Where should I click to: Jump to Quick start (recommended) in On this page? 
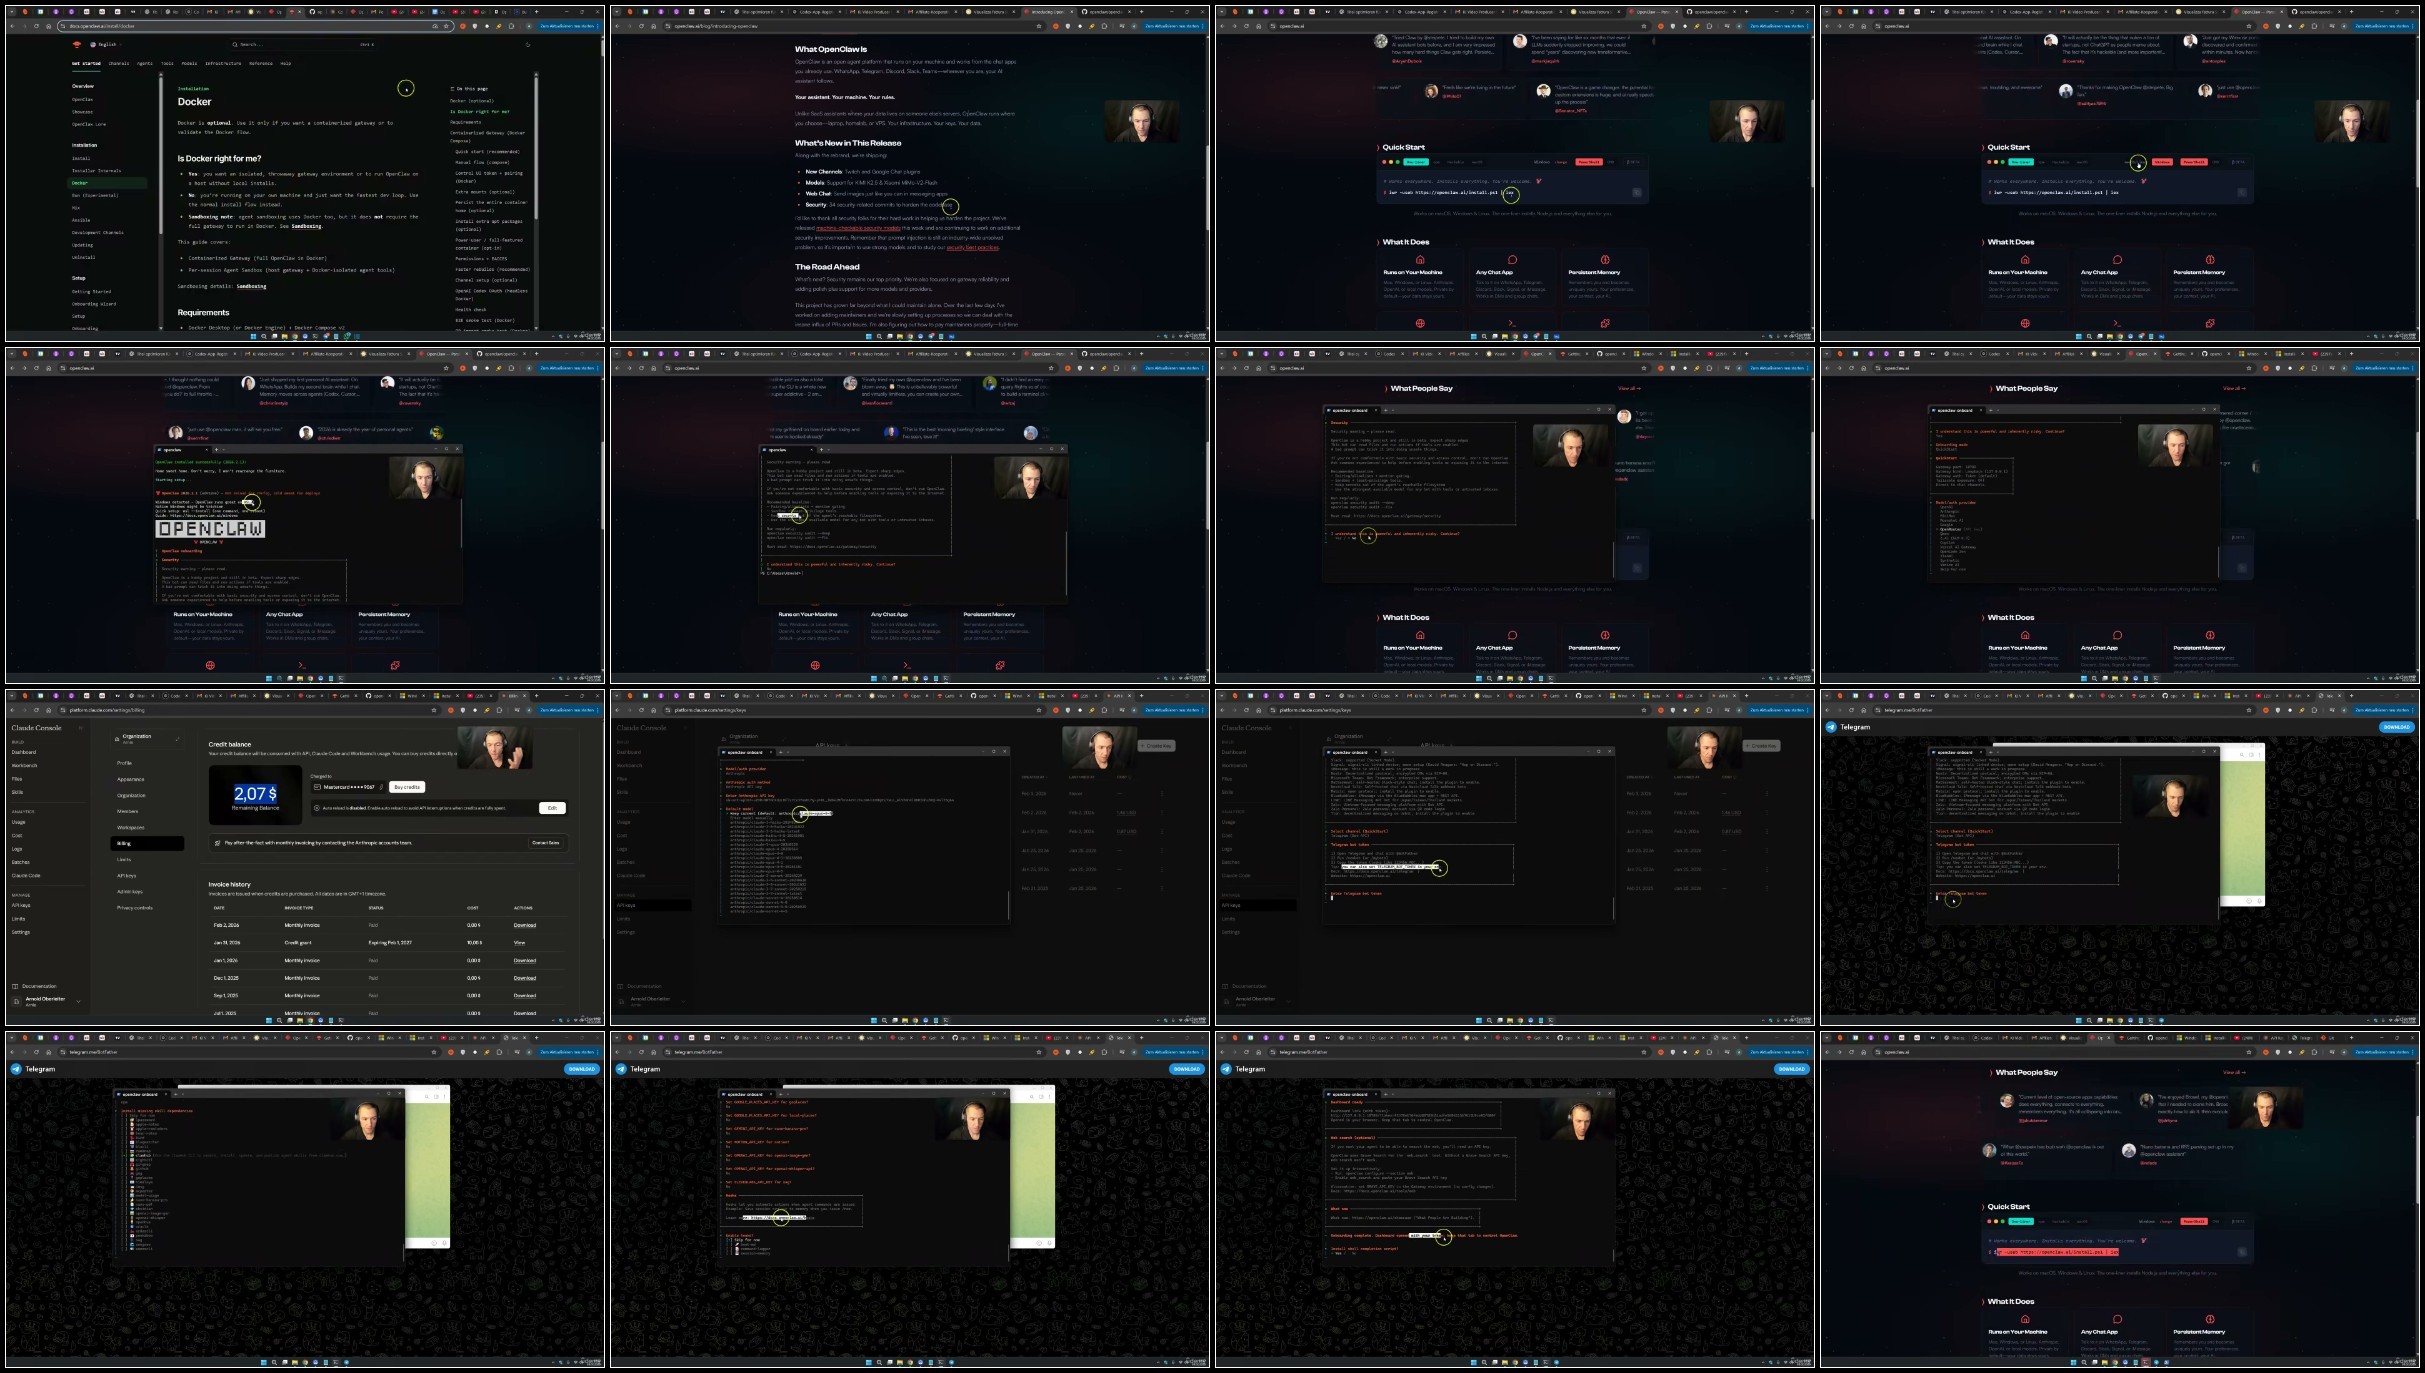487,151
